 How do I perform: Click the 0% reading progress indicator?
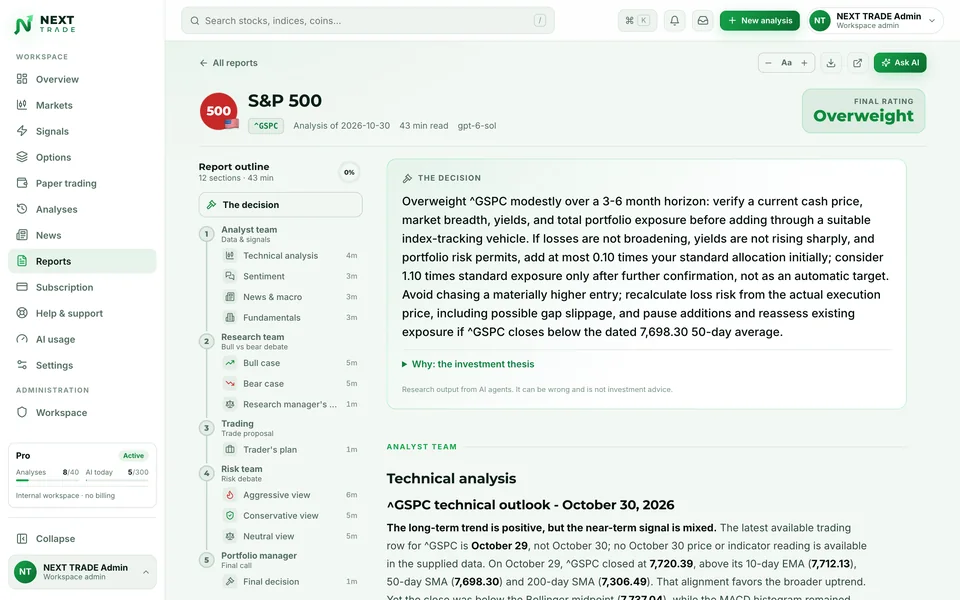349,172
